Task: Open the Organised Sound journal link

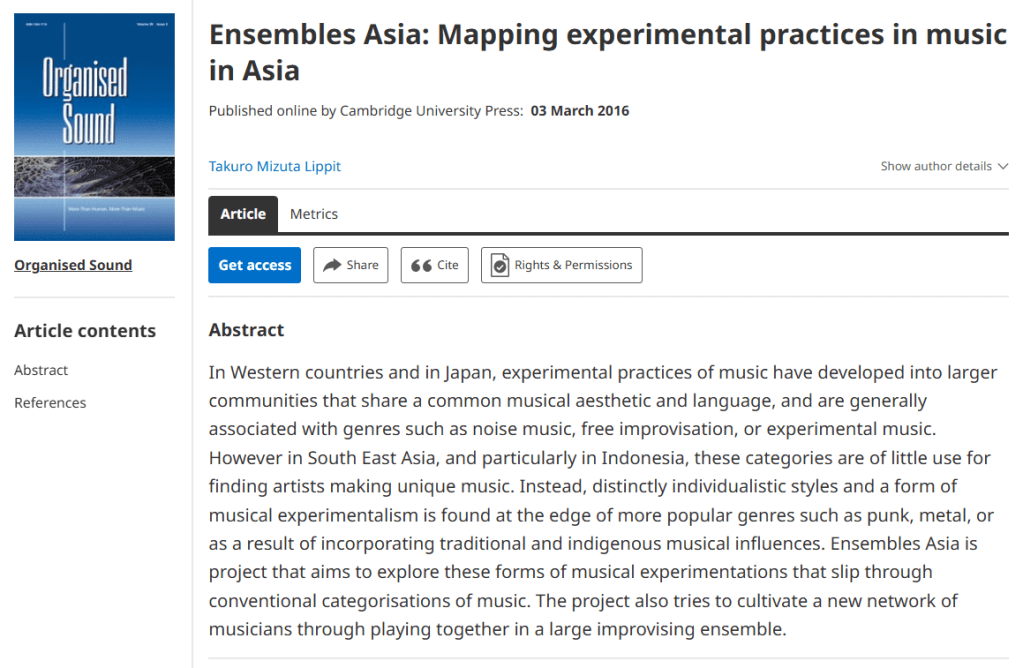Action: [73, 265]
